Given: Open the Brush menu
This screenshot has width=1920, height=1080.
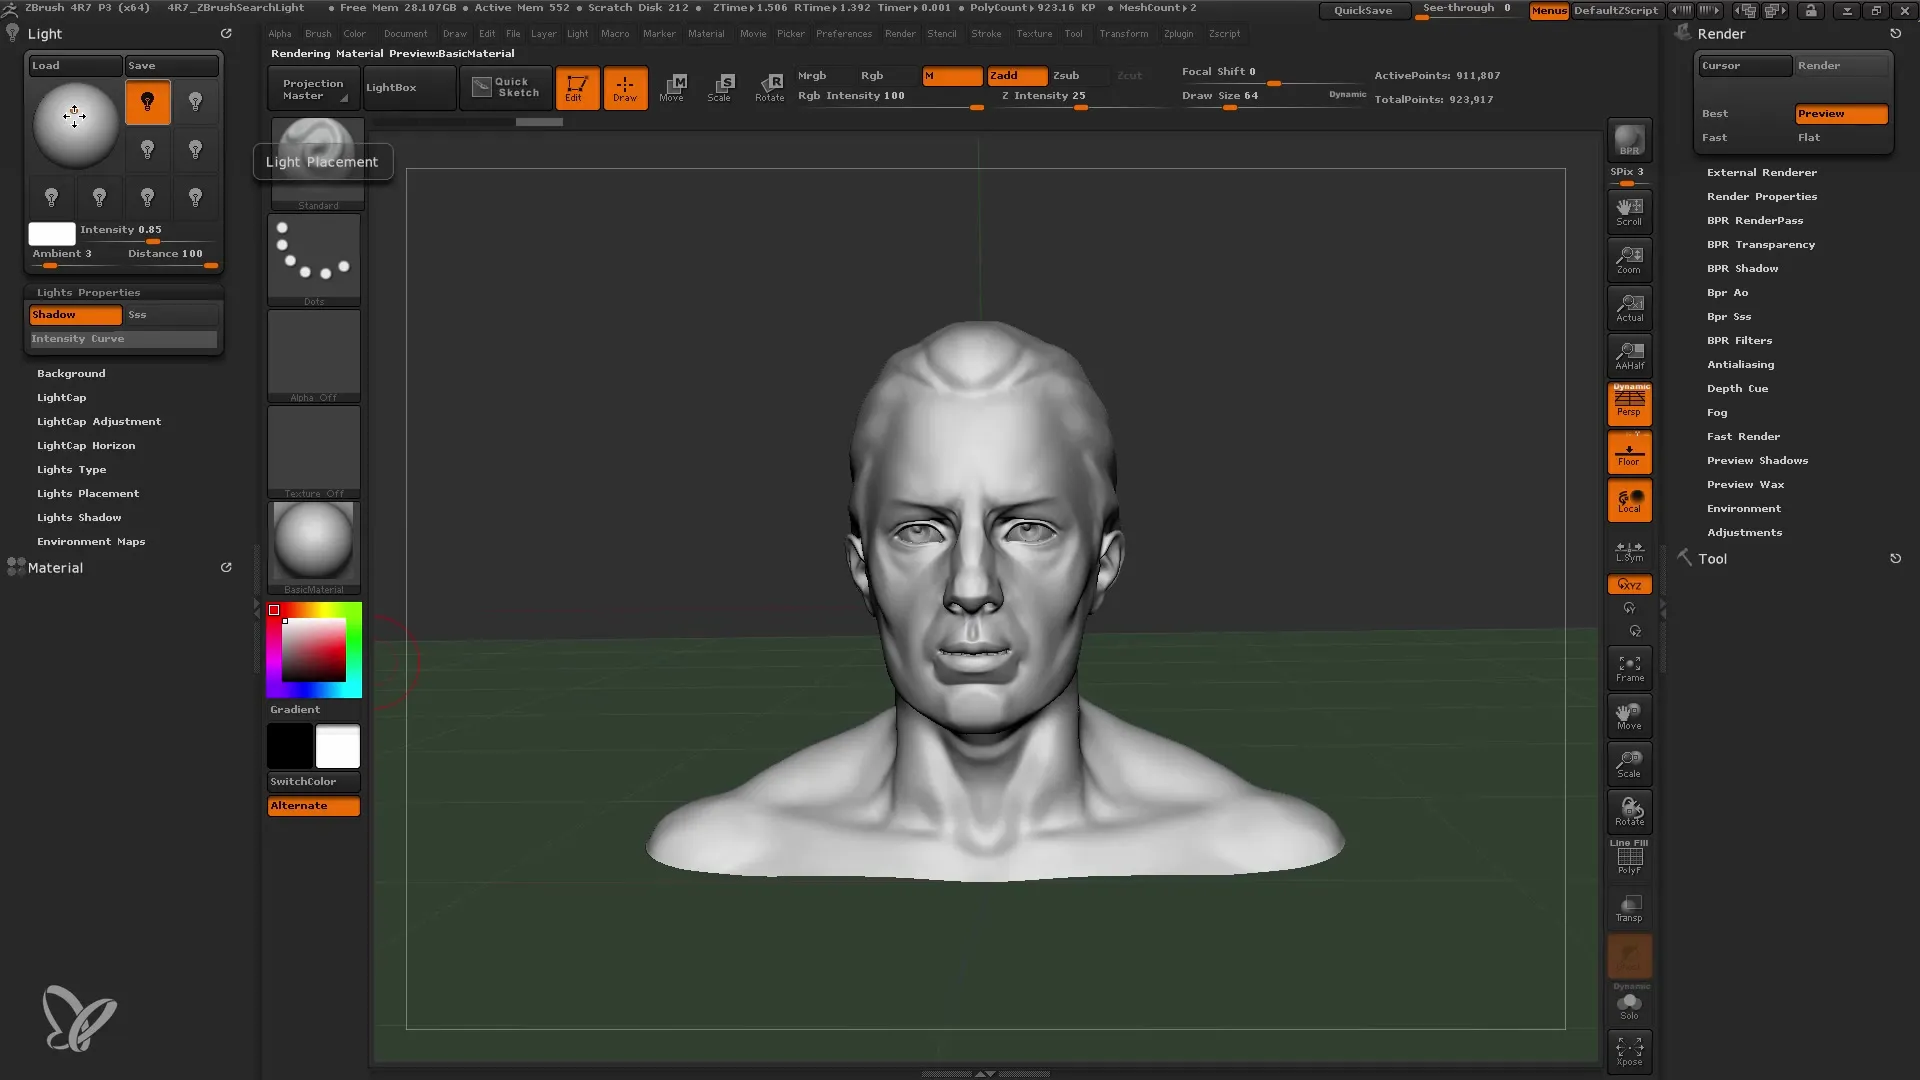Looking at the screenshot, I should [x=318, y=34].
